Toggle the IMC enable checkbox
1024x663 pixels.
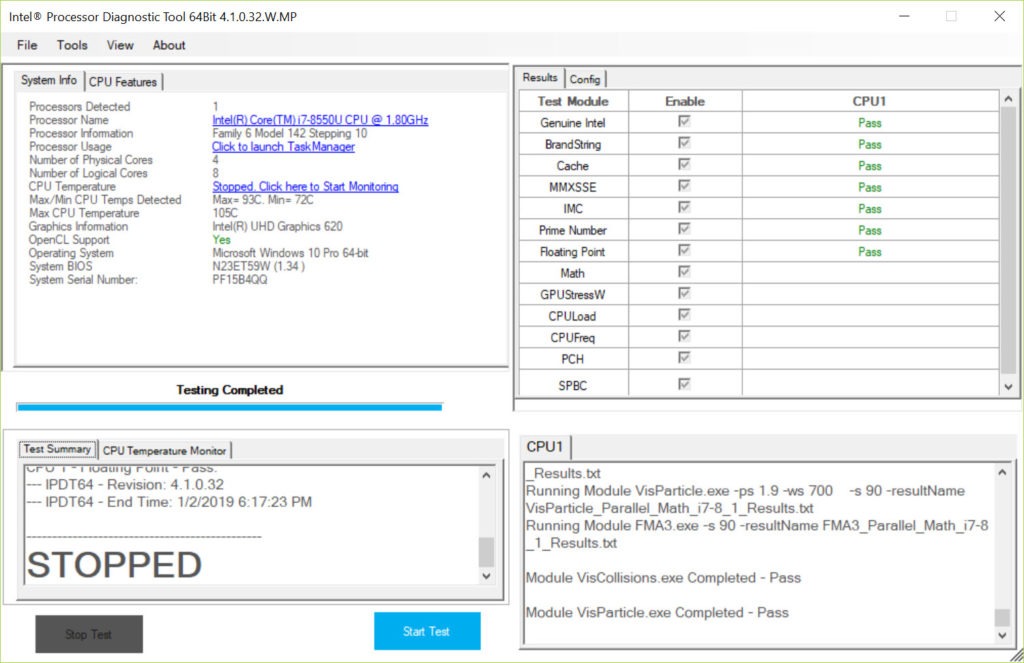(684, 208)
